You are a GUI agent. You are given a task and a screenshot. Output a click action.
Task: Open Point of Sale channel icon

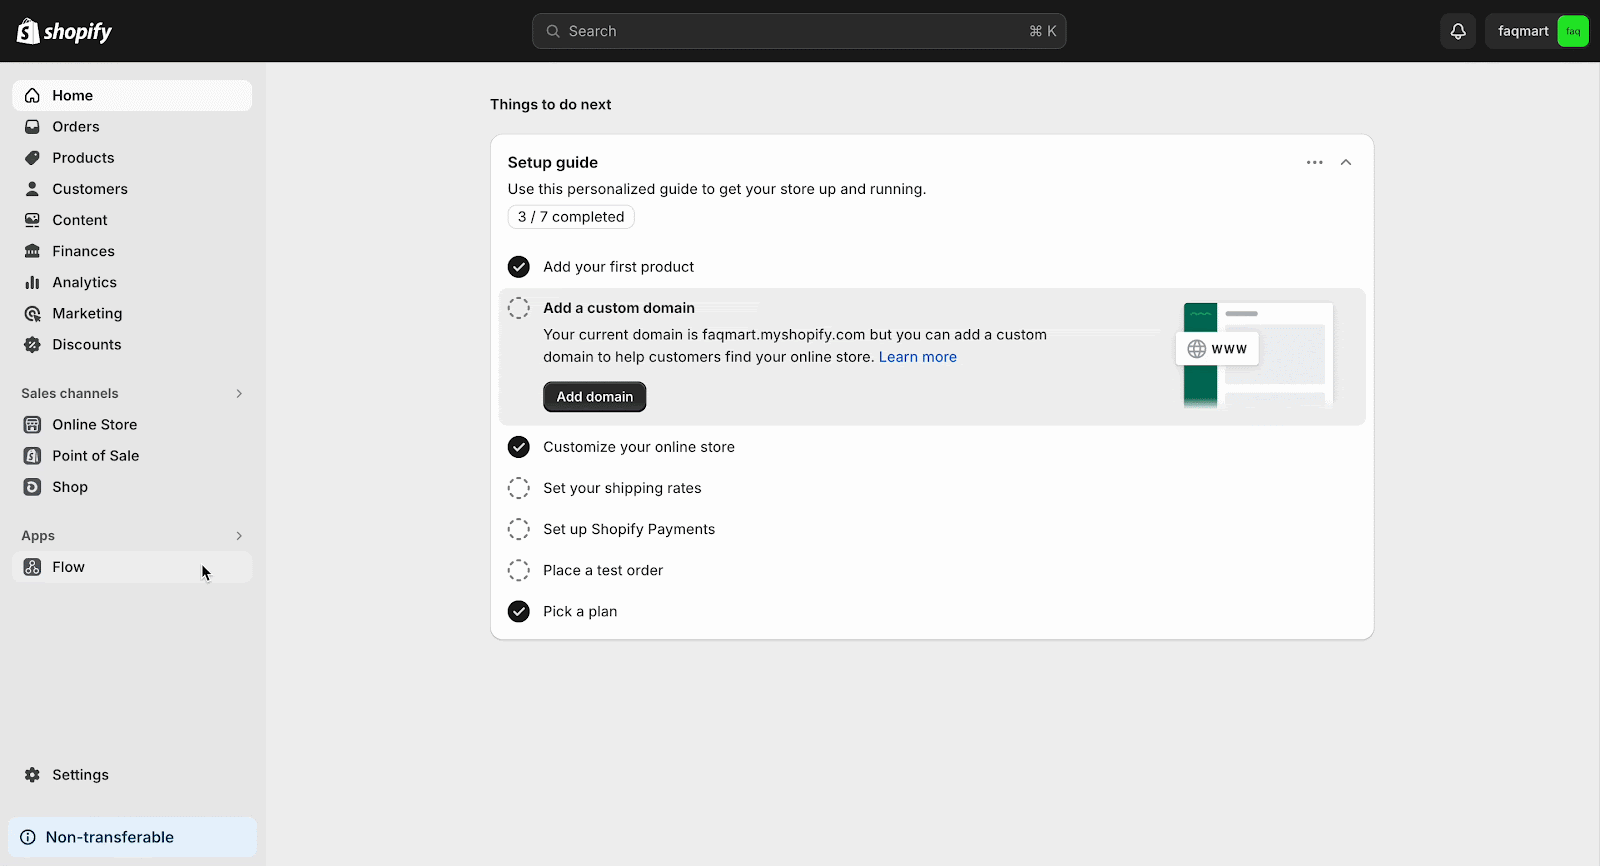[32, 456]
